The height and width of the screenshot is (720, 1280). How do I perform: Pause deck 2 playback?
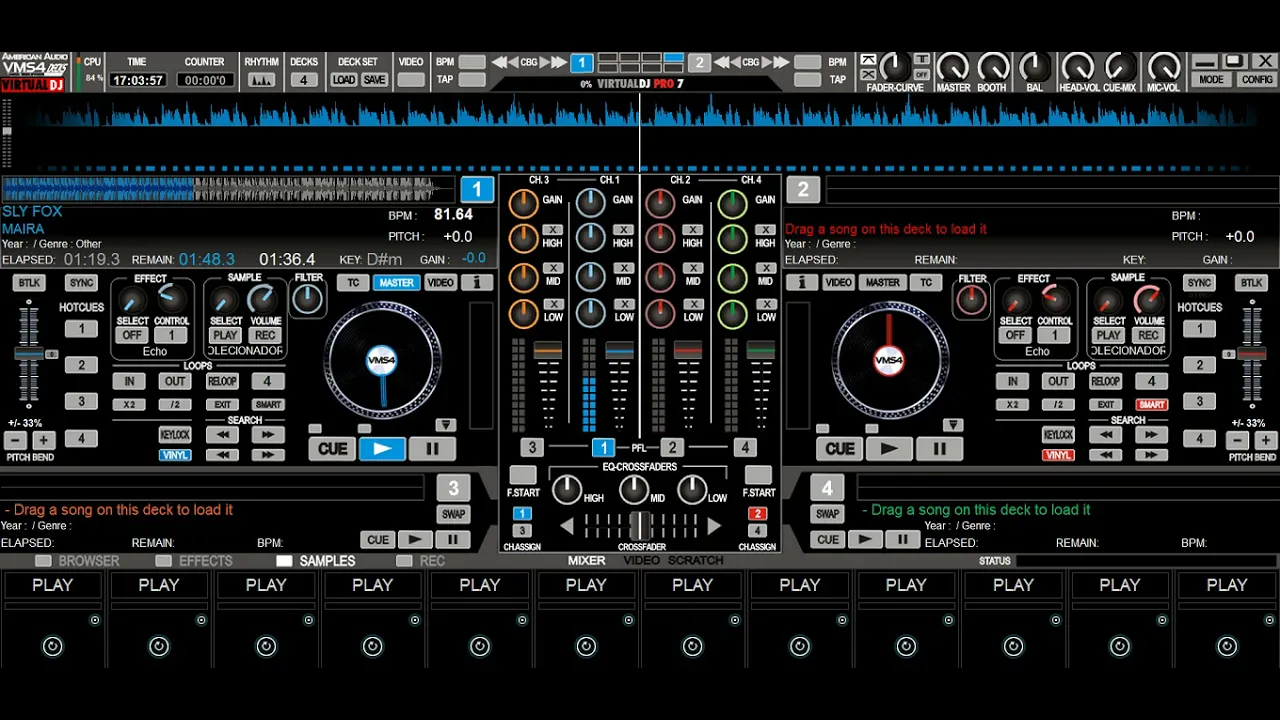coord(939,449)
